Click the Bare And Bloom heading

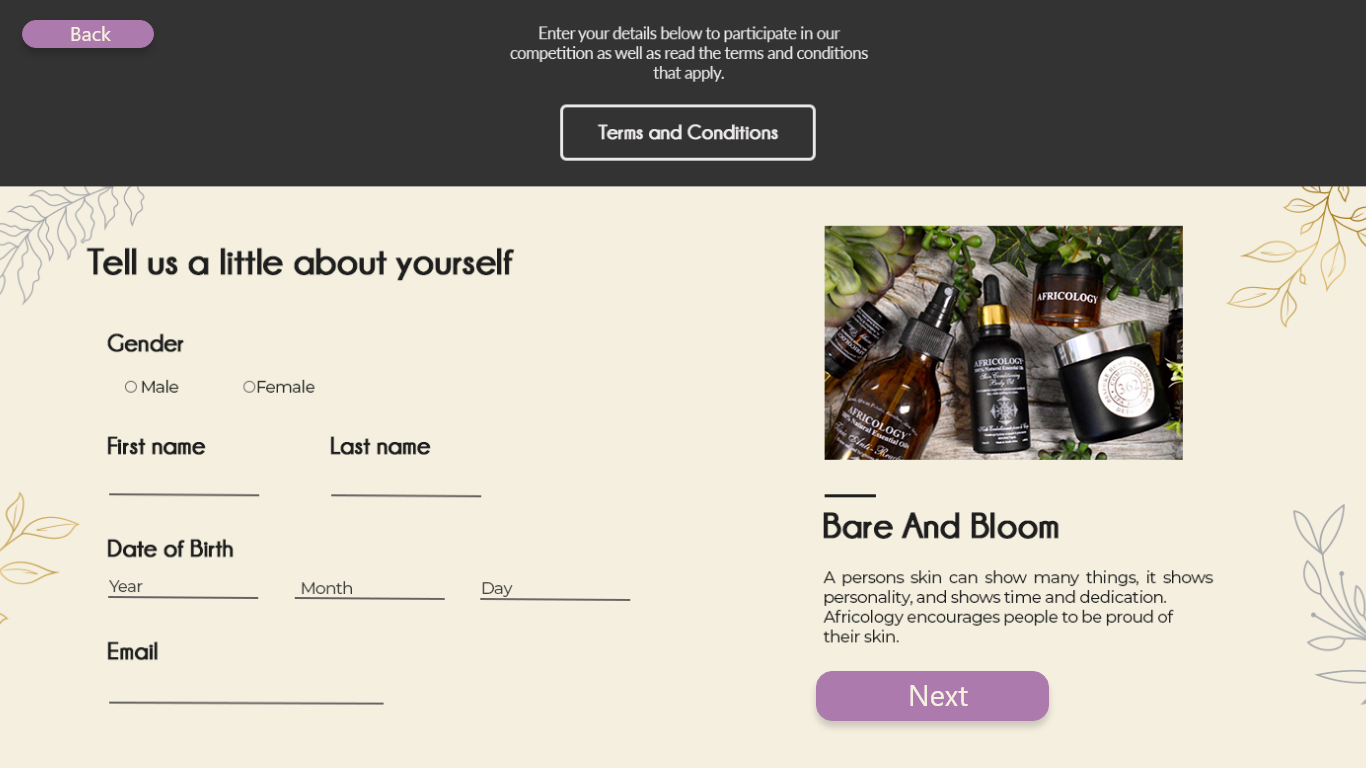click(x=940, y=527)
